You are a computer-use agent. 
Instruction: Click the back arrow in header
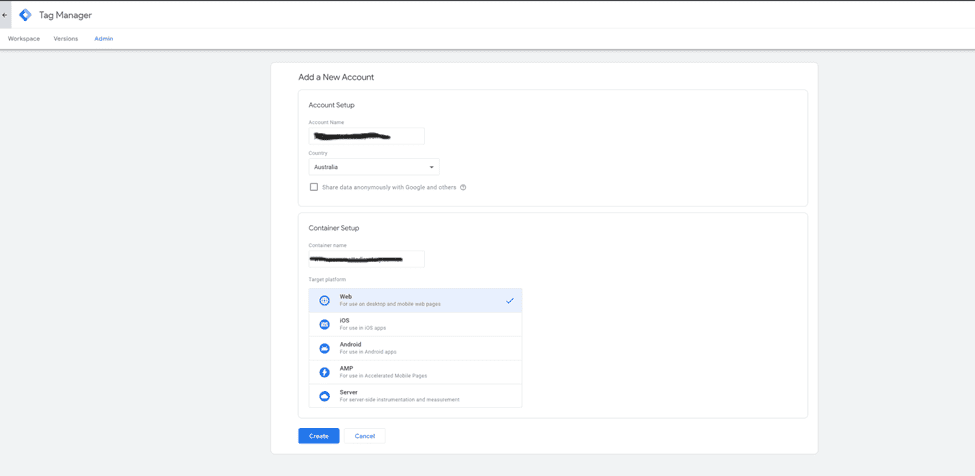[5, 15]
